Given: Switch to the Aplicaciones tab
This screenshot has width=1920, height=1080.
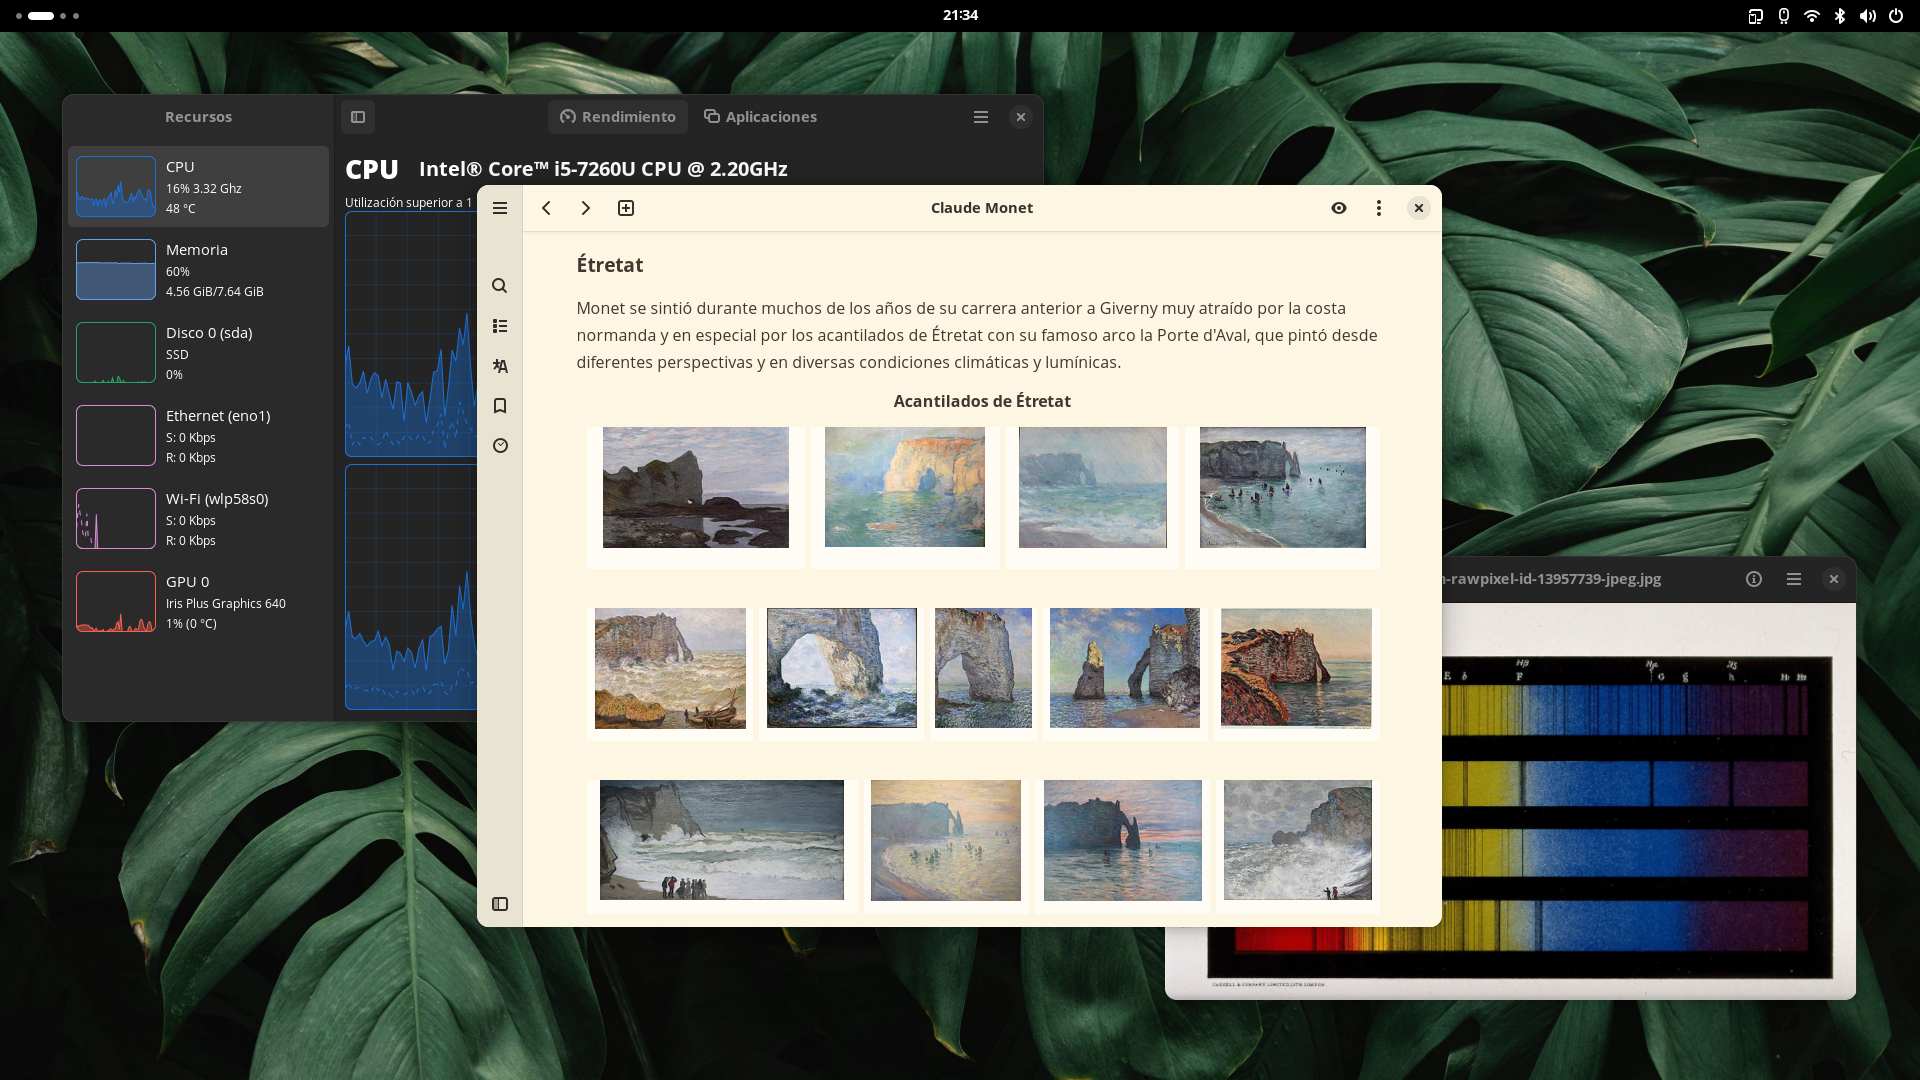Looking at the screenshot, I should tap(760, 117).
